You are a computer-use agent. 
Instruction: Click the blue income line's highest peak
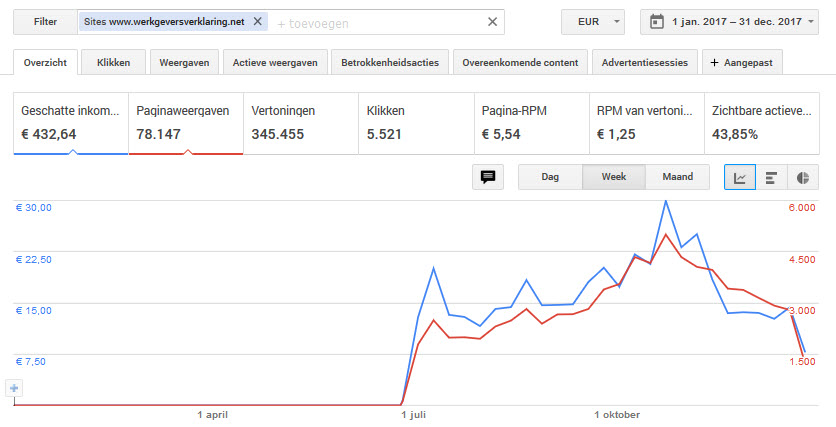pos(665,202)
